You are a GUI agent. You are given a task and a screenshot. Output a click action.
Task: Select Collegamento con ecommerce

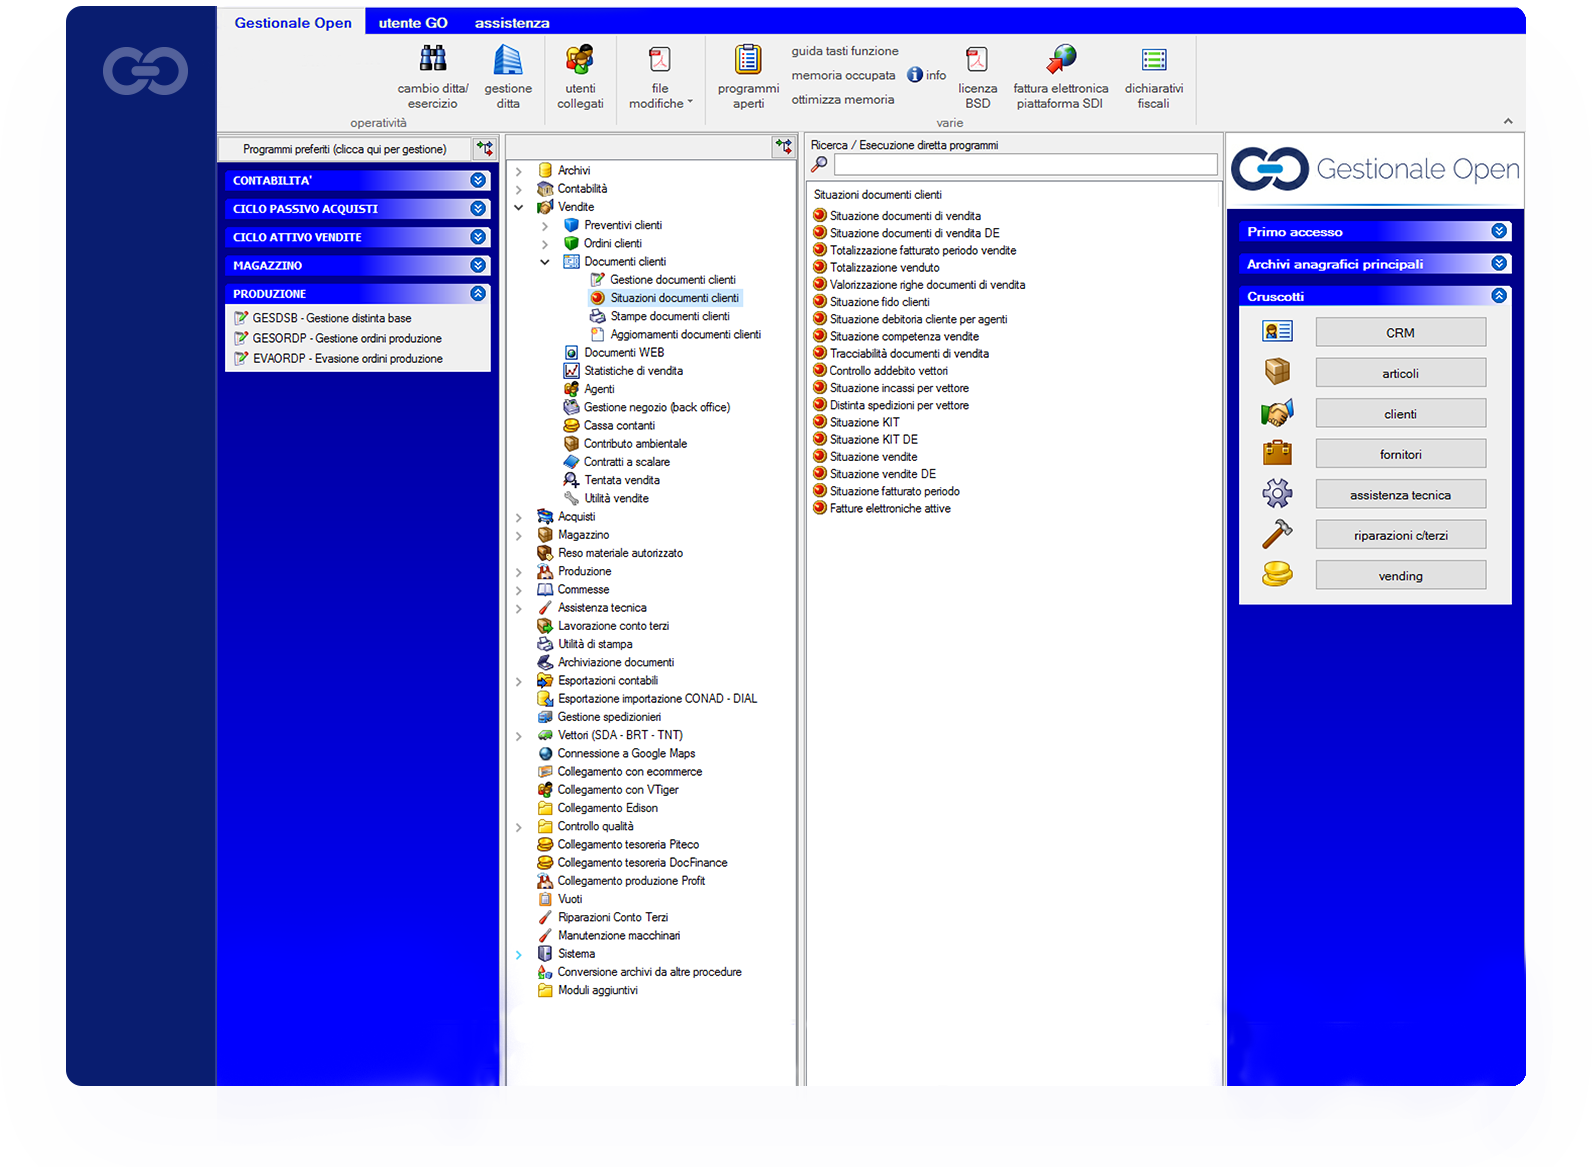pos(629,771)
